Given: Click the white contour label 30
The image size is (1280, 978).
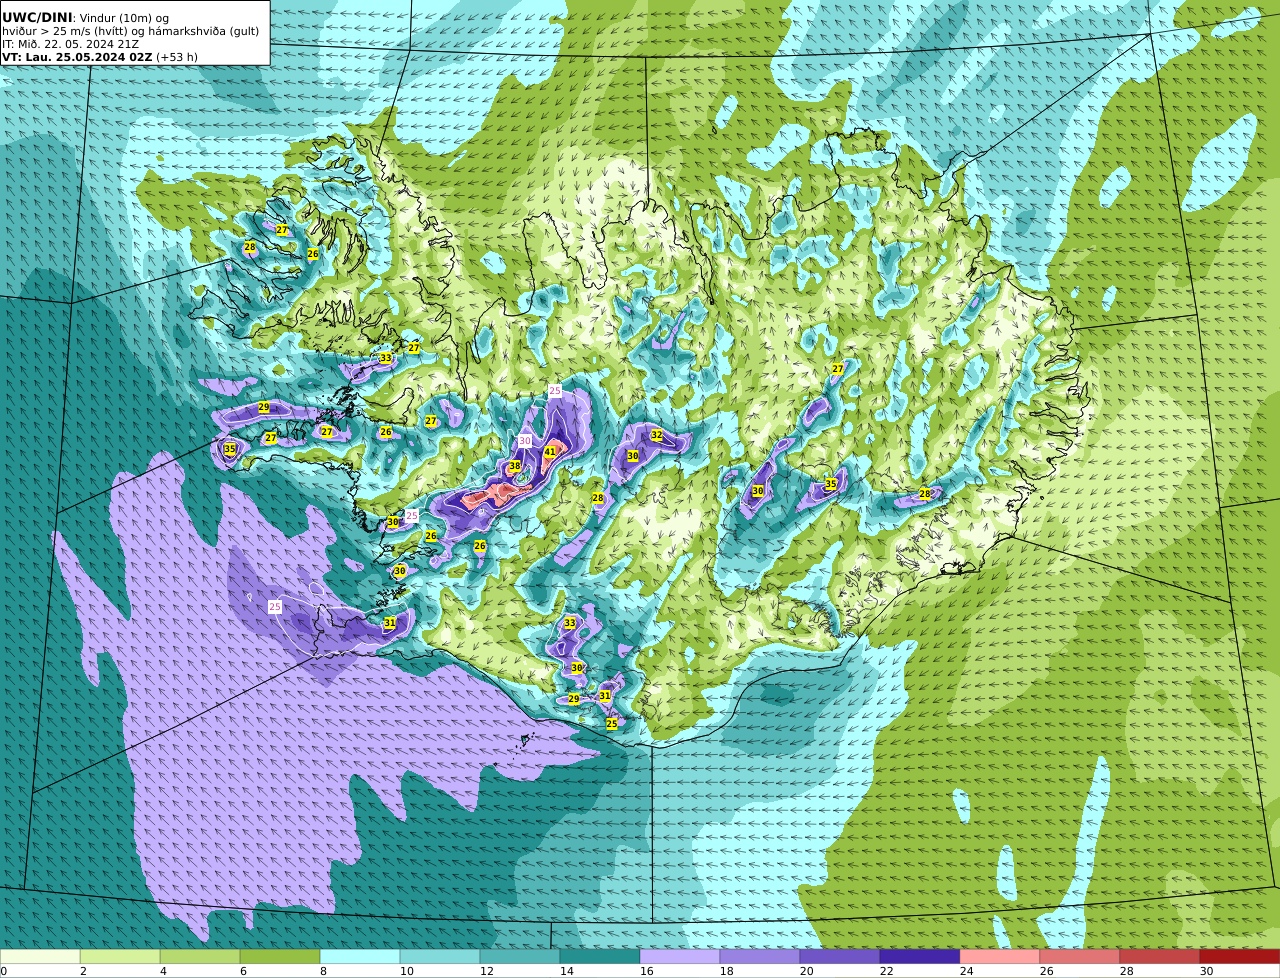Looking at the screenshot, I should click(525, 440).
